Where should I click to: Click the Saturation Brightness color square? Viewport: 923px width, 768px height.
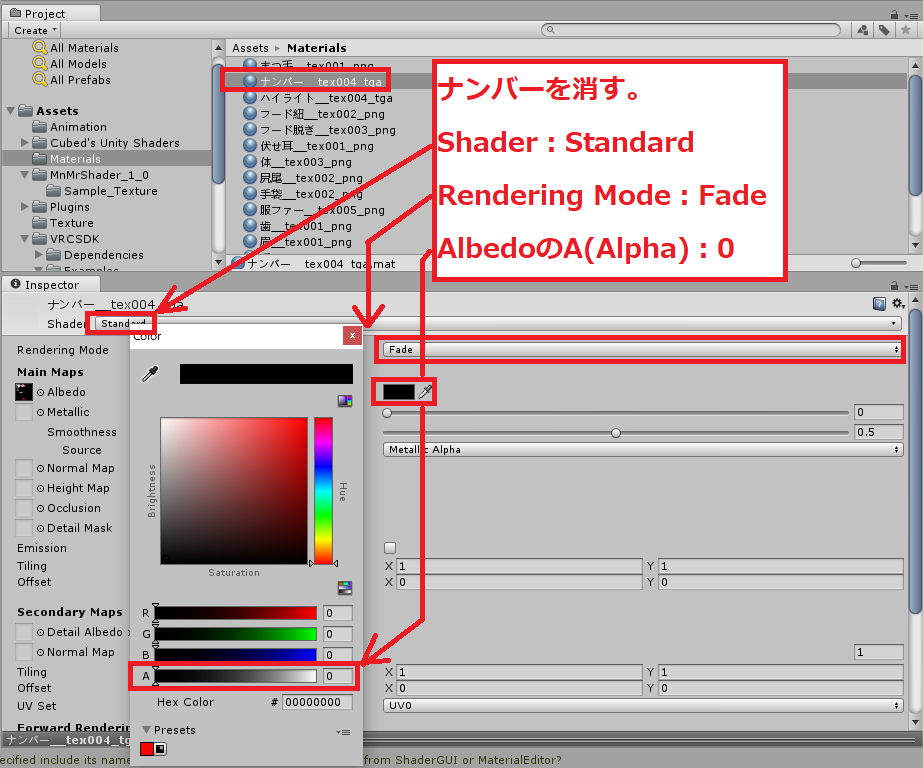point(234,491)
